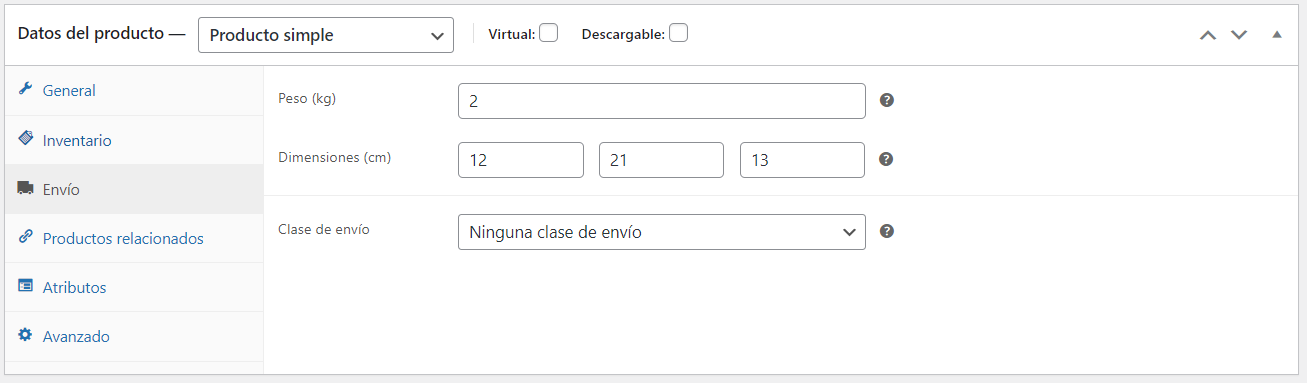1307x383 pixels.
Task: Open the Producto simple type dropdown
Action: click(326, 35)
